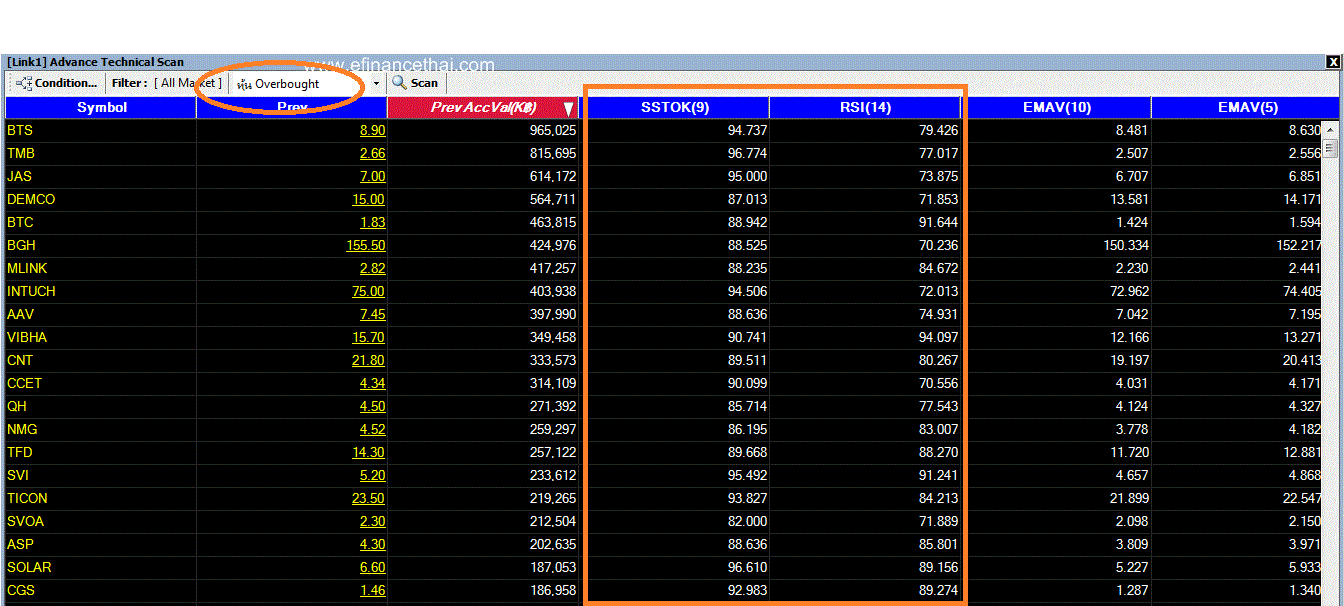Sort by the RSI(14) column header
This screenshot has width=1344, height=606.
point(866,107)
